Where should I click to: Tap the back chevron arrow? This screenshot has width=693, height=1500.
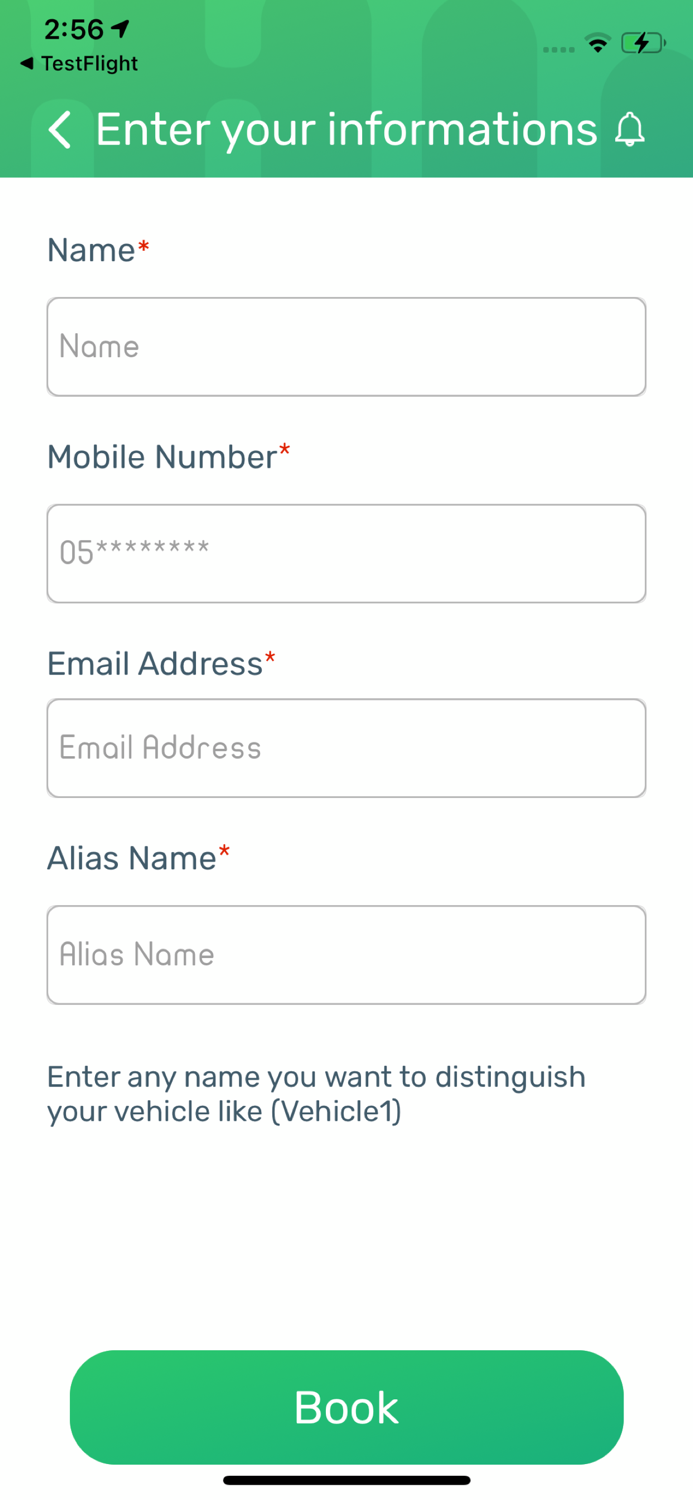click(x=59, y=130)
